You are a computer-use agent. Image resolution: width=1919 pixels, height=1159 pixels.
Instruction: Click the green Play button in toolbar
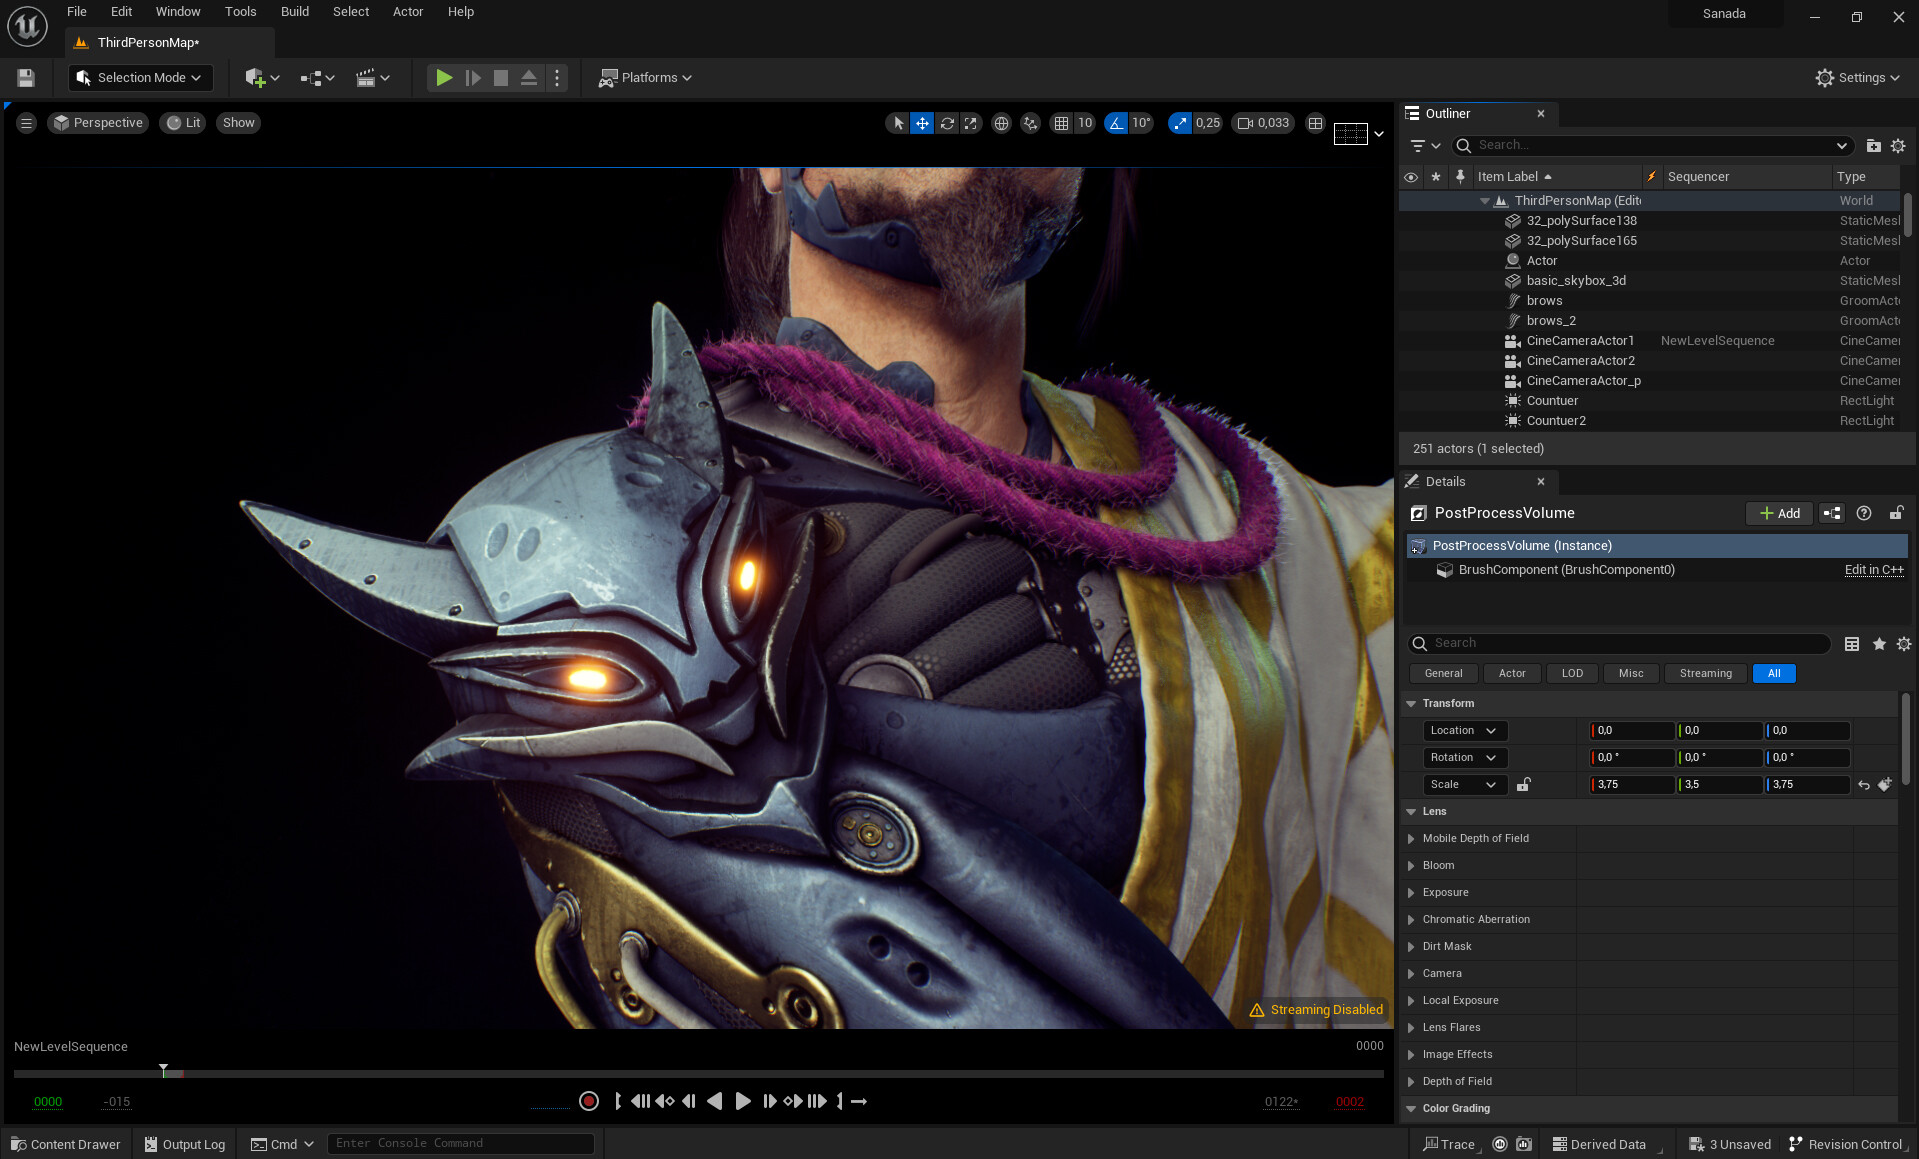[x=444, y=78]
